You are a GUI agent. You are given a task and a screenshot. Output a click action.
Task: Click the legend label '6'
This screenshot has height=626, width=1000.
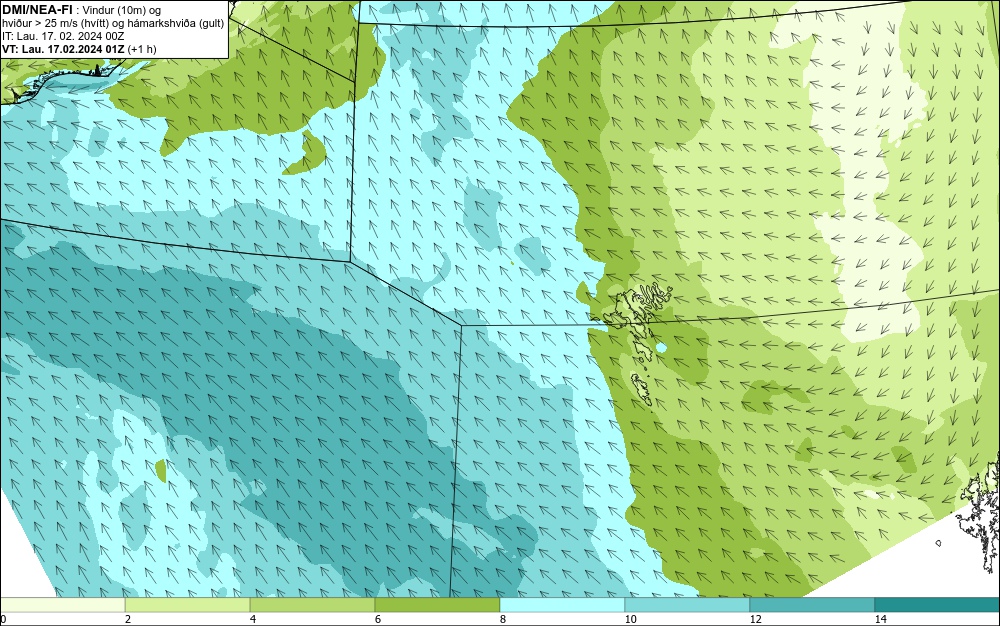tap(378, 620)
